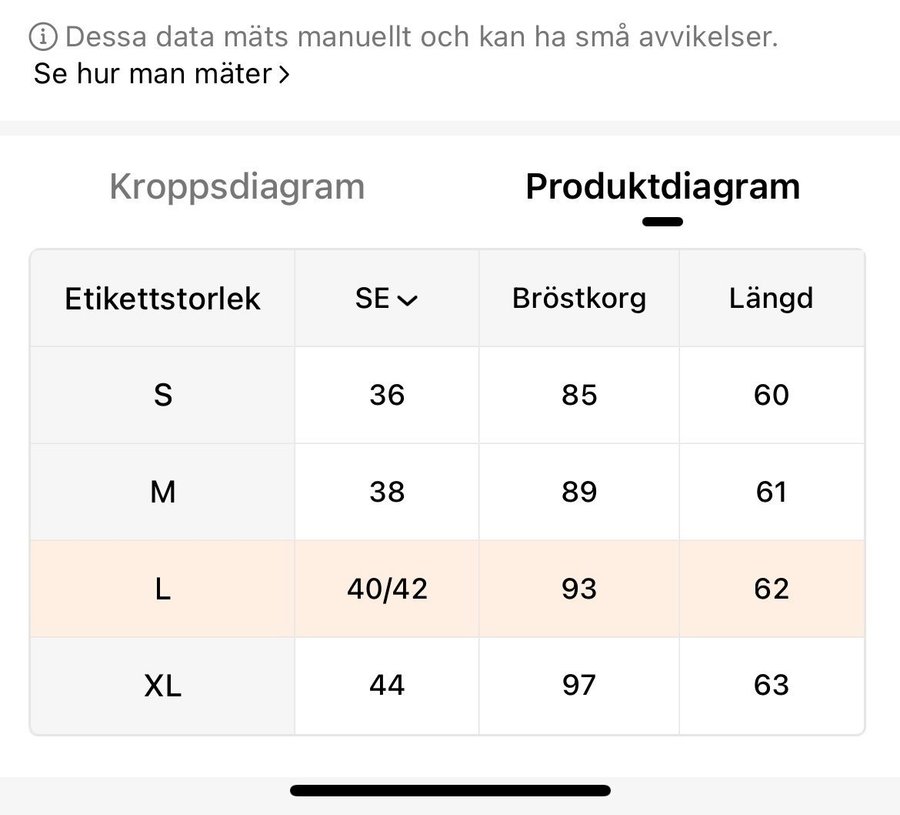Click the Bröstkorg value 93 cell
Image resolution: width=900 pixels, height=815 pixels.
pyautogui.click(x=579, y=589)
